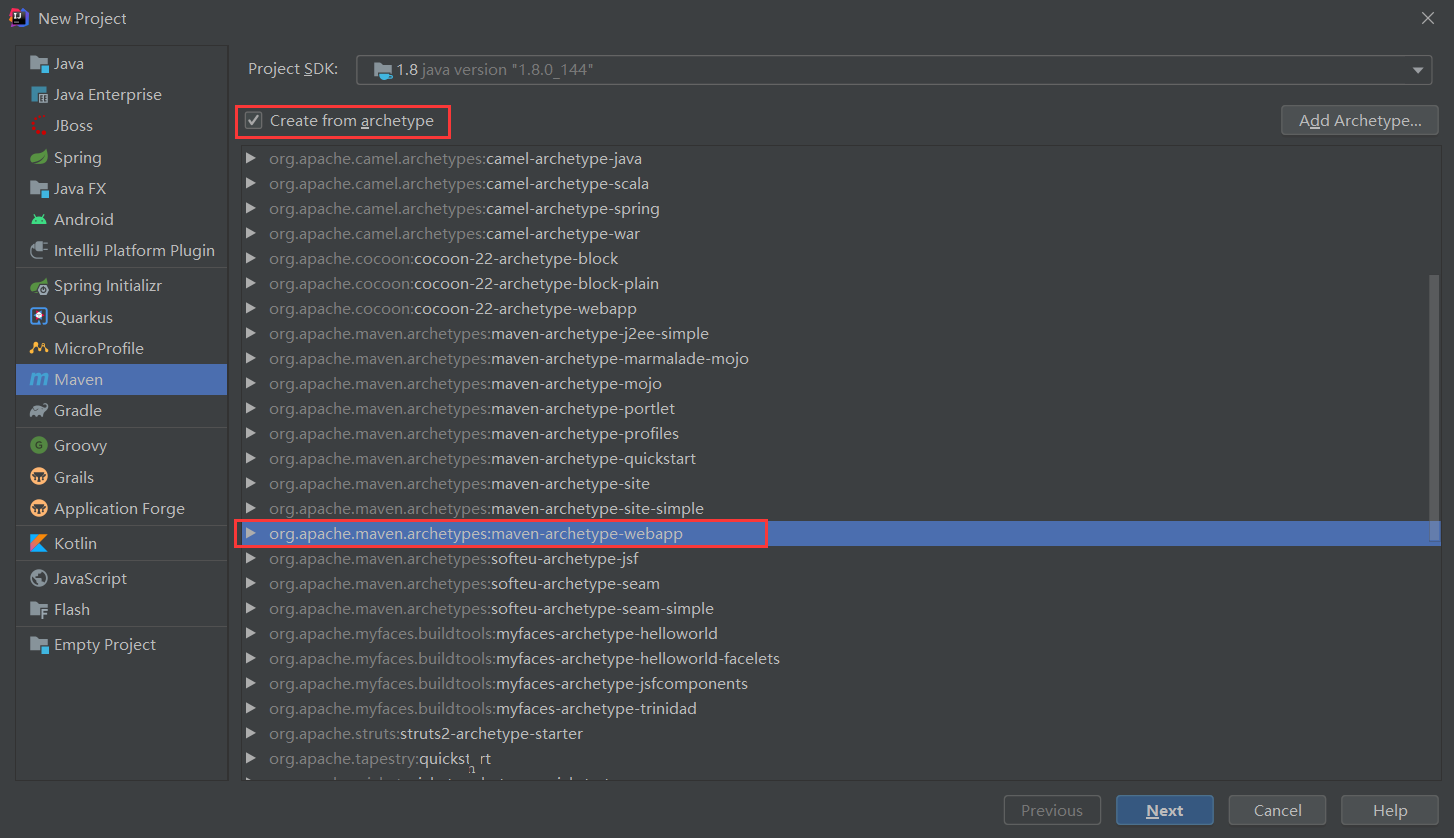Image resolution: width=1454 pixels, height=838 pixels.
Task: Select the Gradle project type
Action: coord(121,410)
